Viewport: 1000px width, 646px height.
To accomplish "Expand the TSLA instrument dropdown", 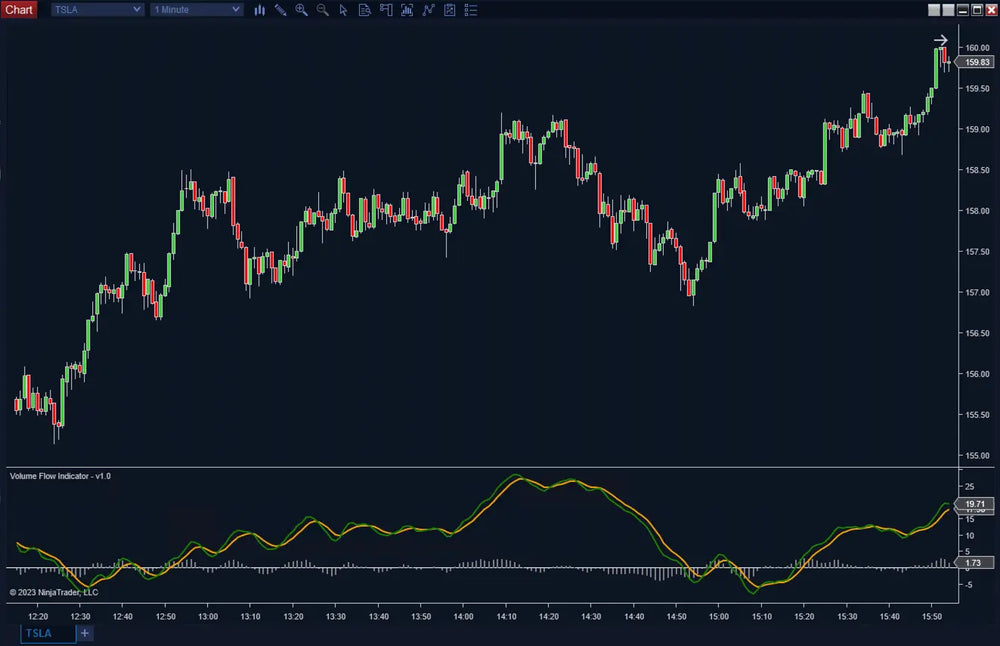I will click(96, 10).
